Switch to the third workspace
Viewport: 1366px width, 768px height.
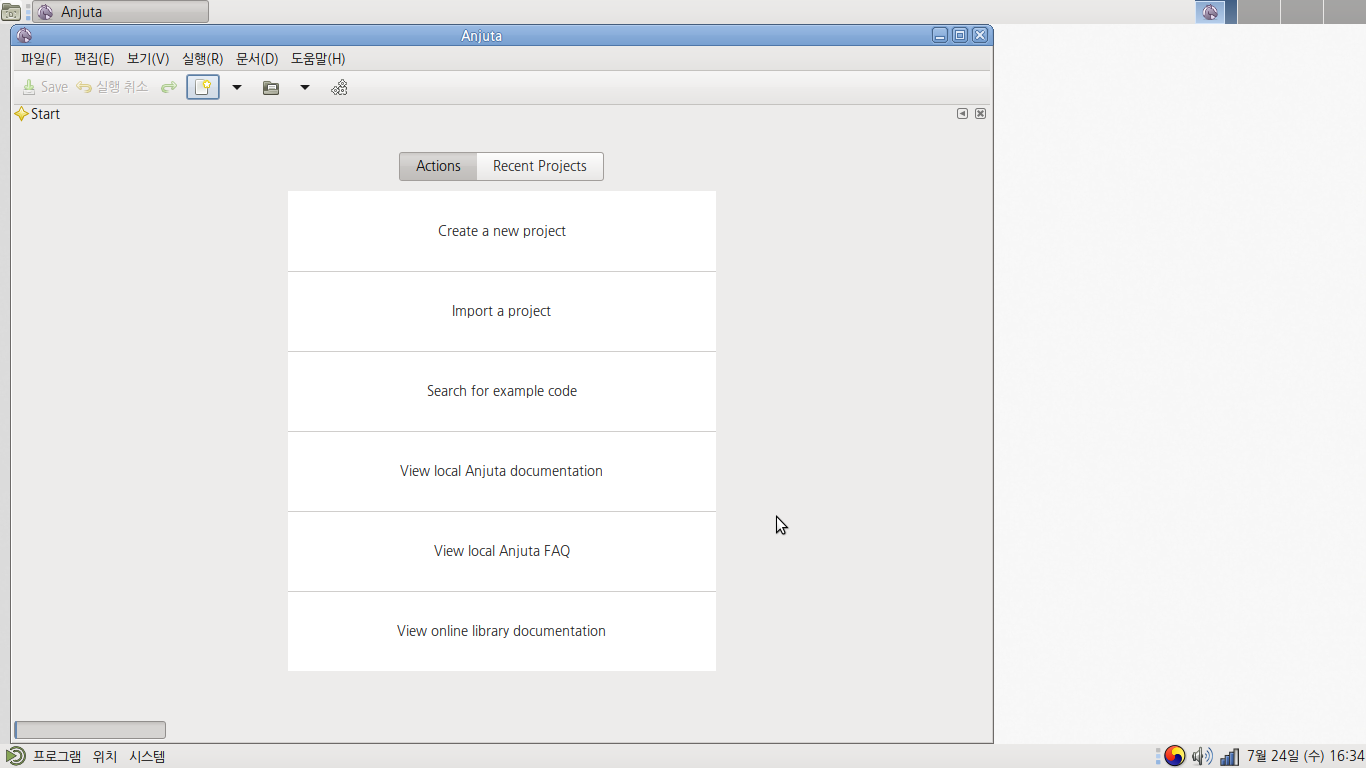click(1302, 12)
